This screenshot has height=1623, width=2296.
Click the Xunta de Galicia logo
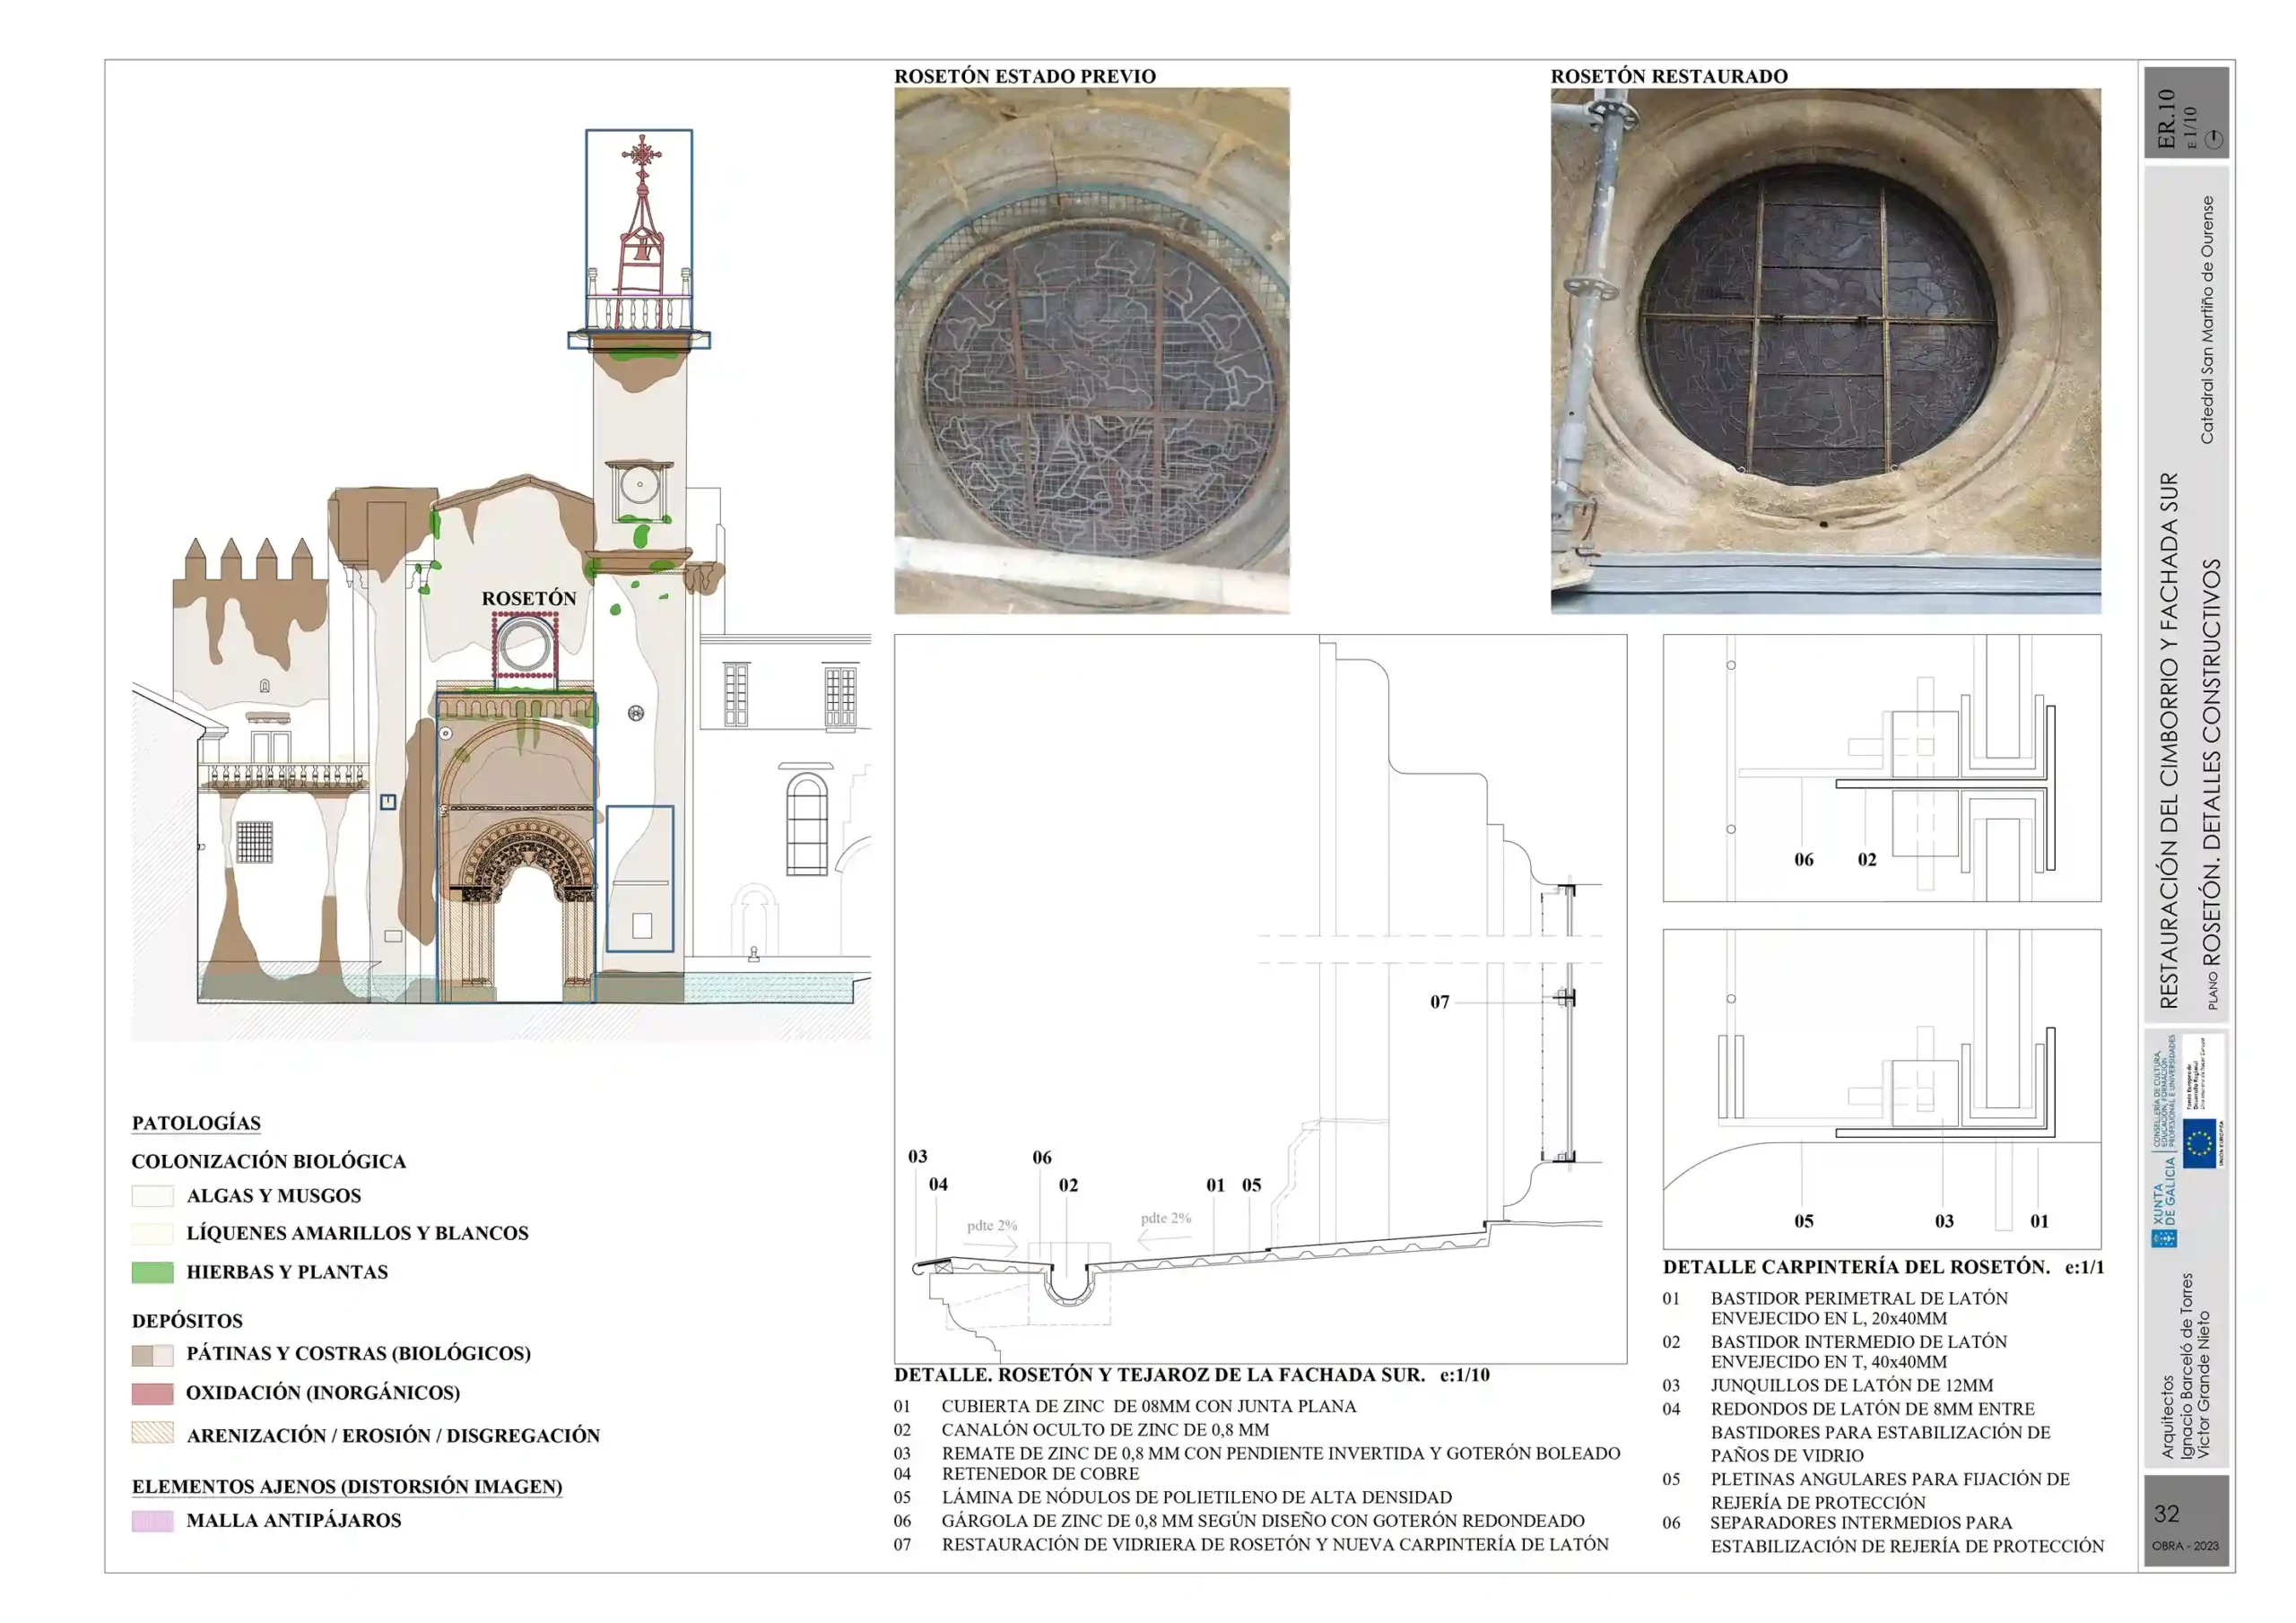2165,1200
